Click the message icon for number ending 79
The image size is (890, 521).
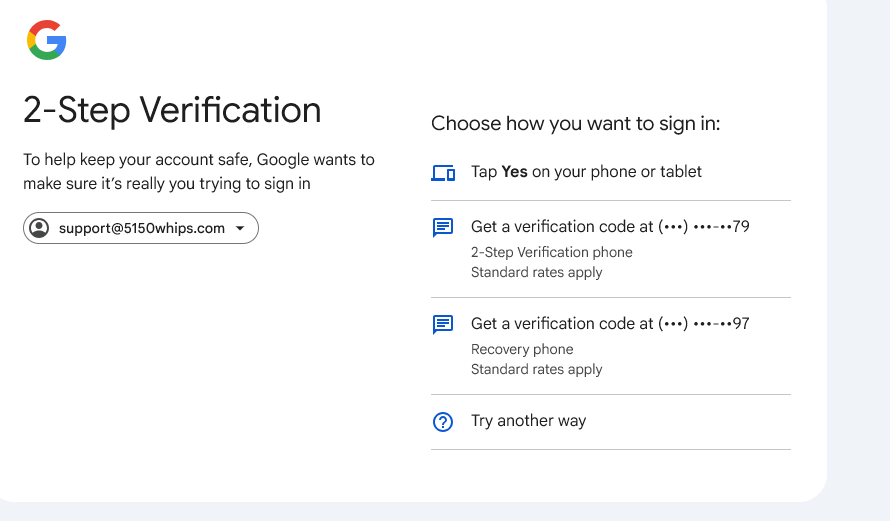443,228
